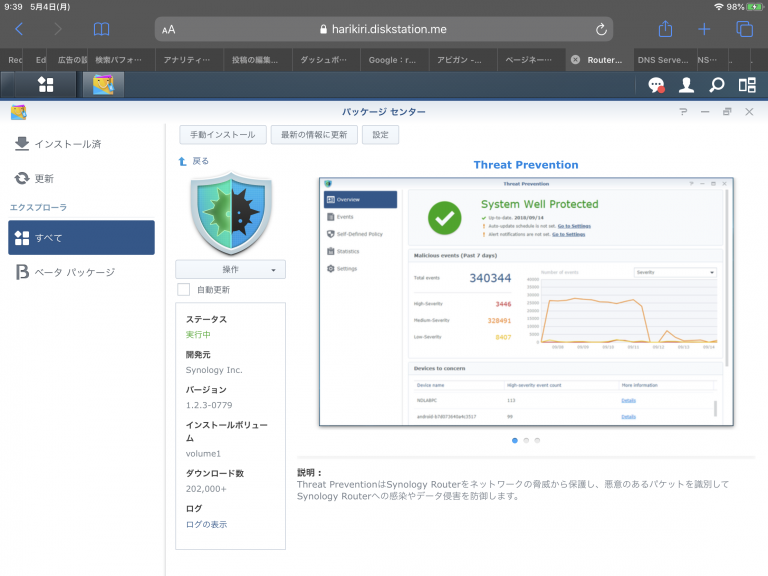Viewport: 768px width, 576px height.
Task: Switch to the ダッシュボ tab
Action: 326,60
